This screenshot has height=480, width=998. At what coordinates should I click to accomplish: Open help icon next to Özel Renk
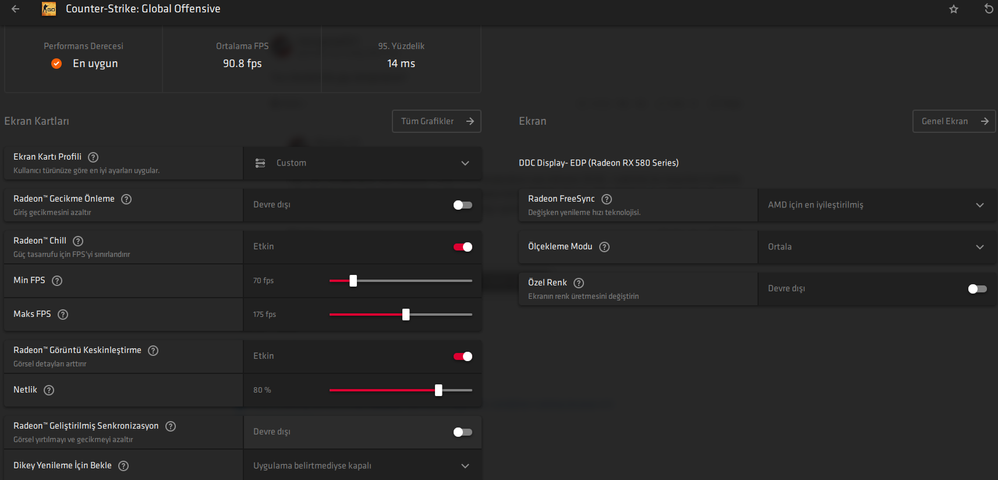click(579, 283)
